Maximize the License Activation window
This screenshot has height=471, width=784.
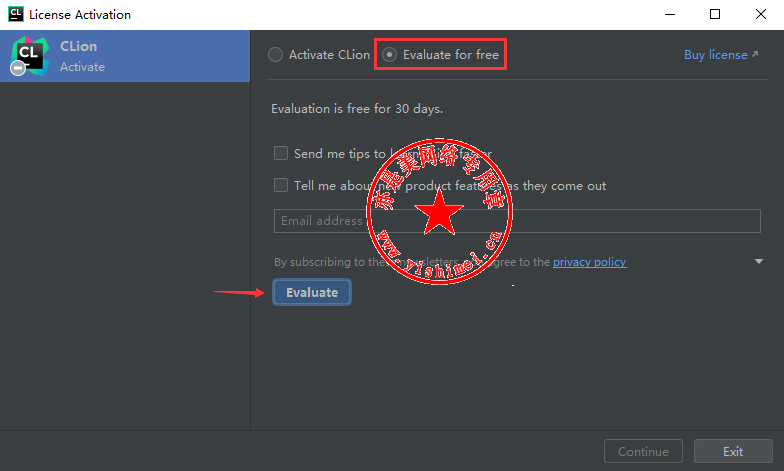coord(715,14)
